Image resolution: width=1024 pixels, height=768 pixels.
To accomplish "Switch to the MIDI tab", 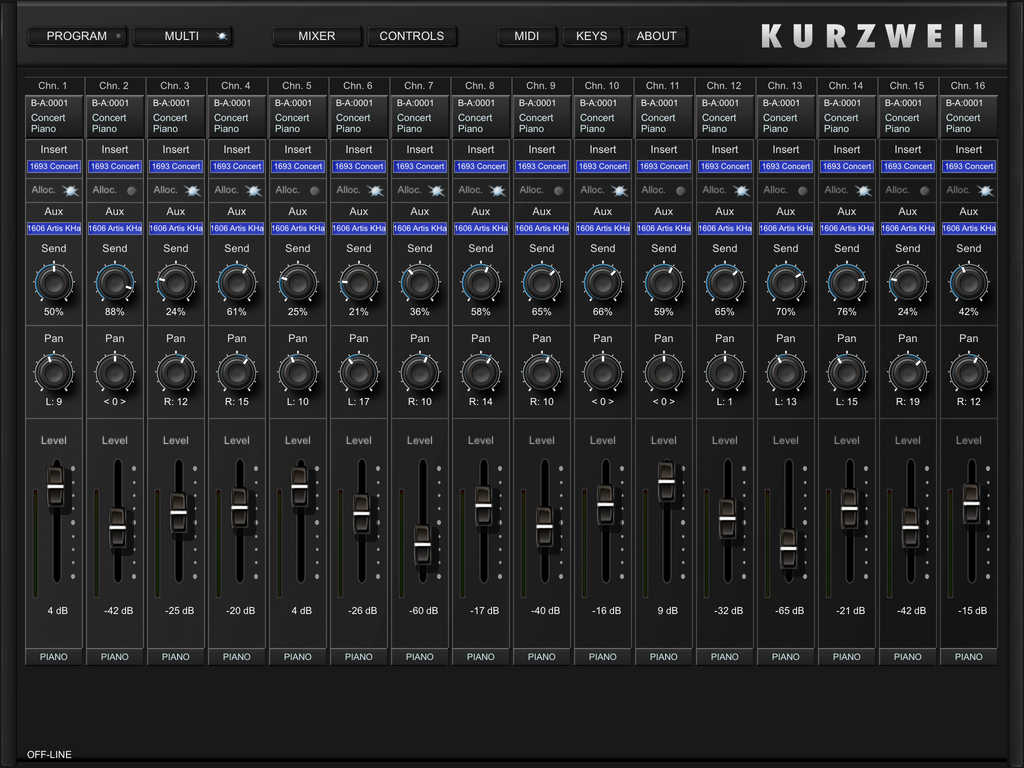I will click(527, 36).
